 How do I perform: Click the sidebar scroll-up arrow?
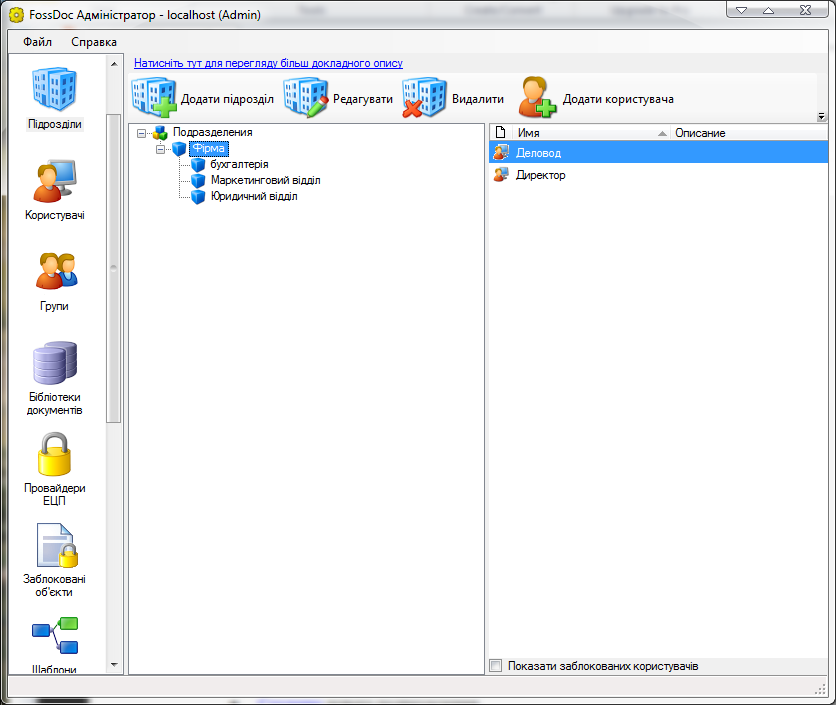[x=114, y=64]
